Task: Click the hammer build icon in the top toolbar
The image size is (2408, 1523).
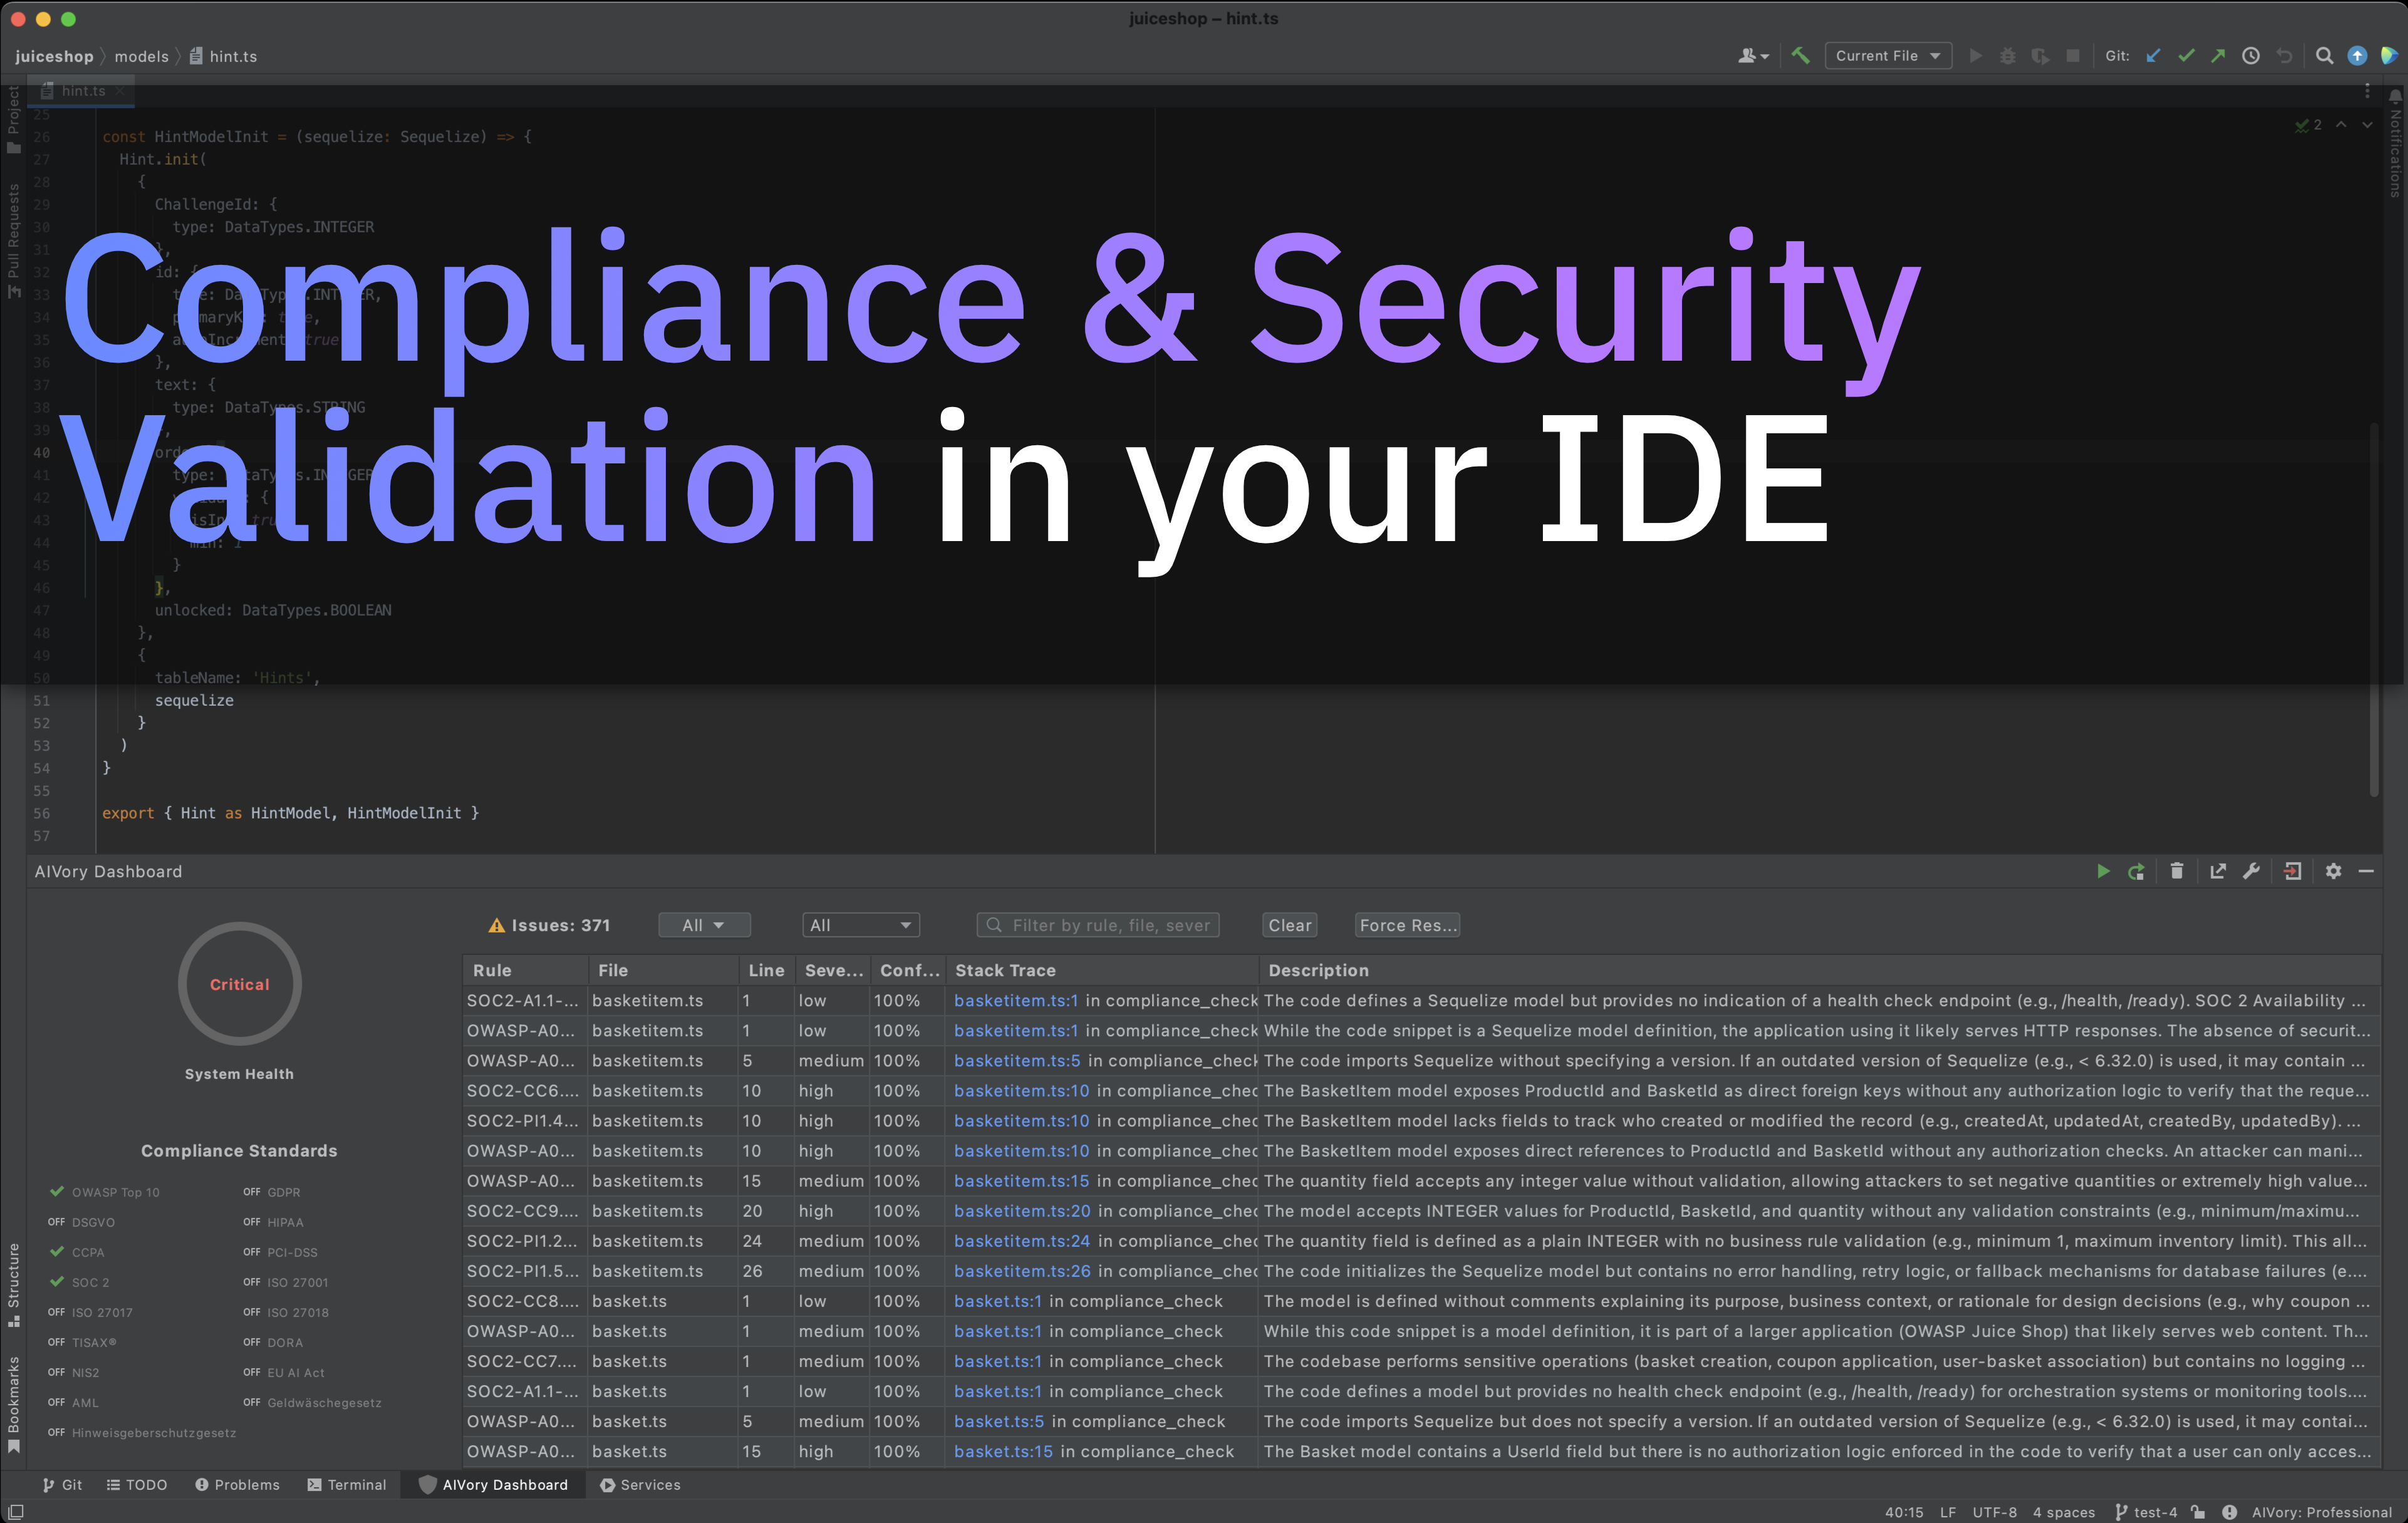Action: pos(1800,56)
